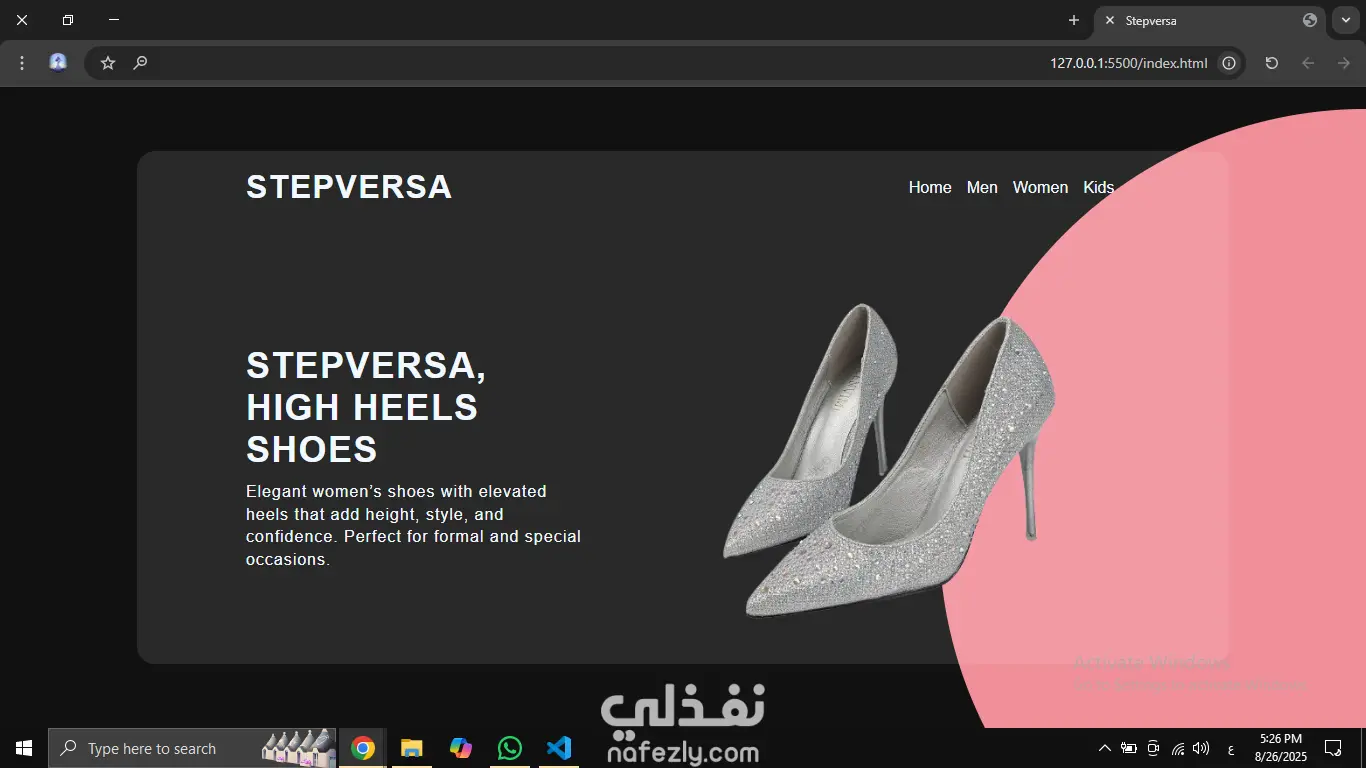Open the Windows notification center
The height and width of the screenshot is (768, 1366).
click(x=1333, y=748)
